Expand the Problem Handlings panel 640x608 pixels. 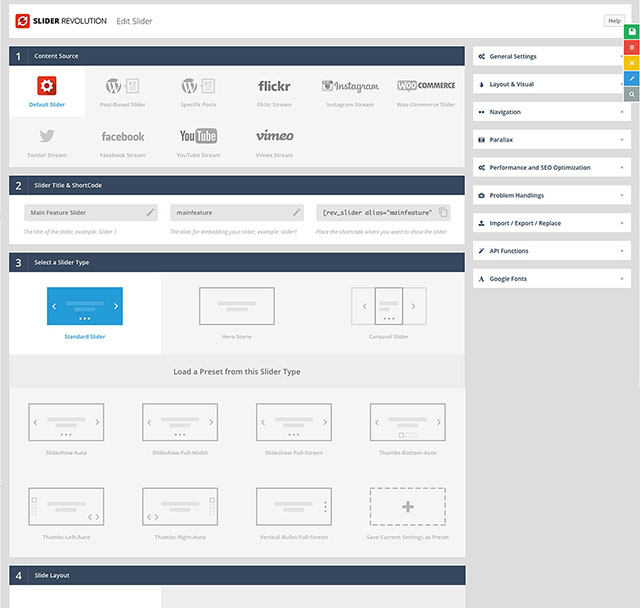[x=551, y=195]
